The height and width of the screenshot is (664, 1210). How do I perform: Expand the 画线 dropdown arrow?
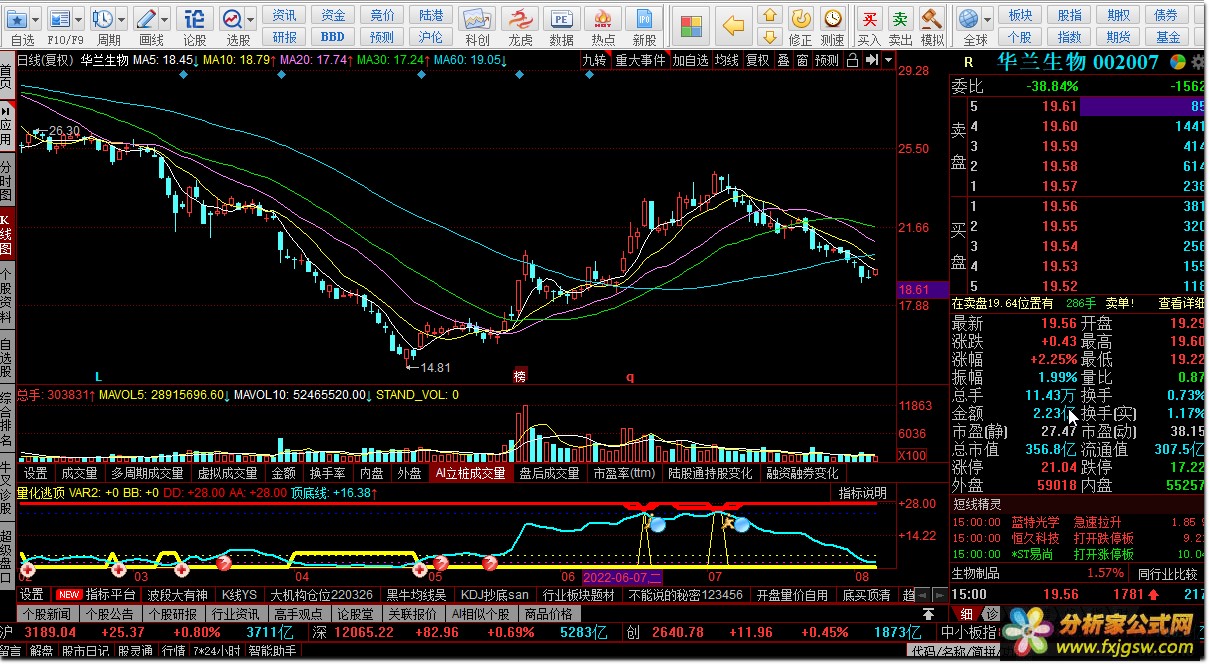165,19
